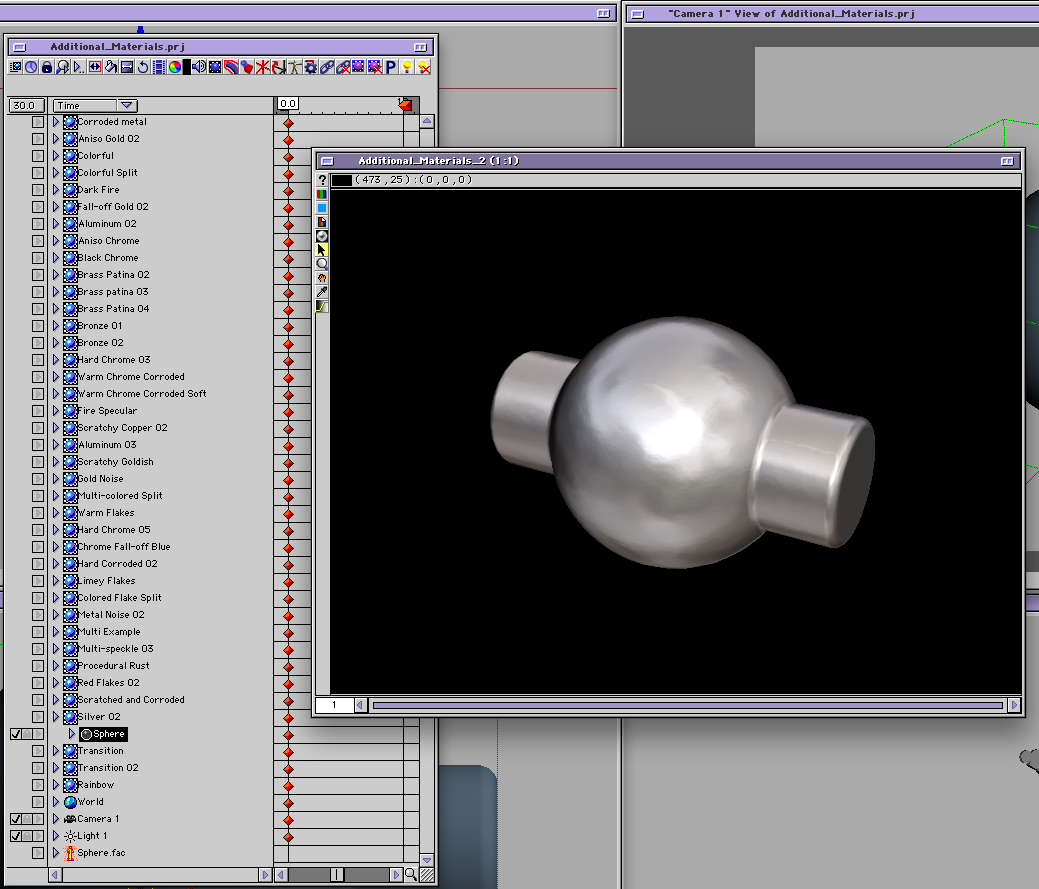The height and width of the screenshot is (889, 1039).
Task: Toggle the visibility checkbox for Sphere
Action: point(16,734)
